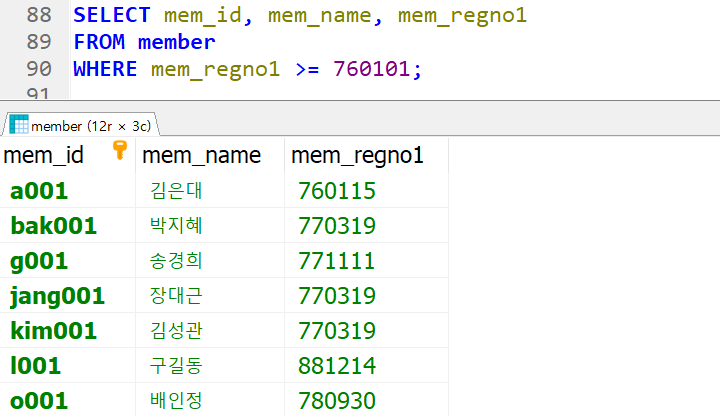Sort by the mem_regno1 column header
Image resolution: width=720 pixels, height=416 pixels.
pyautogui.click(x=366, y=155)
